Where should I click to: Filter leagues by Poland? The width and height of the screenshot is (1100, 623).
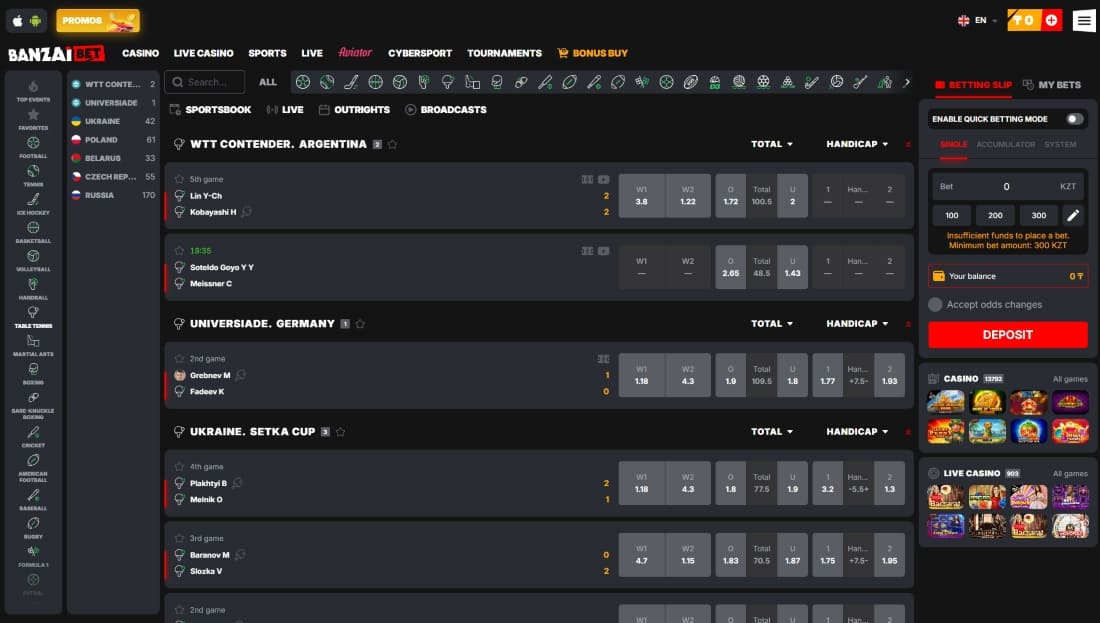114,140
